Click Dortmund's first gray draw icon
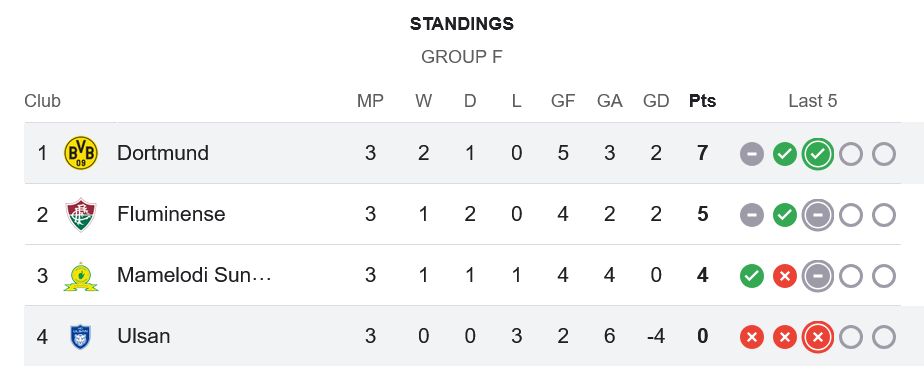 tap(752, 154)
